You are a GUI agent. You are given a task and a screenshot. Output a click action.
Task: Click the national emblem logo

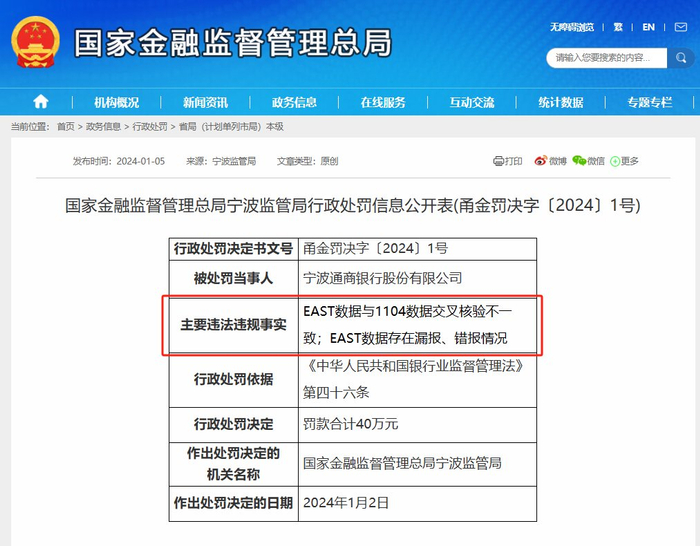tap(35, 42)
